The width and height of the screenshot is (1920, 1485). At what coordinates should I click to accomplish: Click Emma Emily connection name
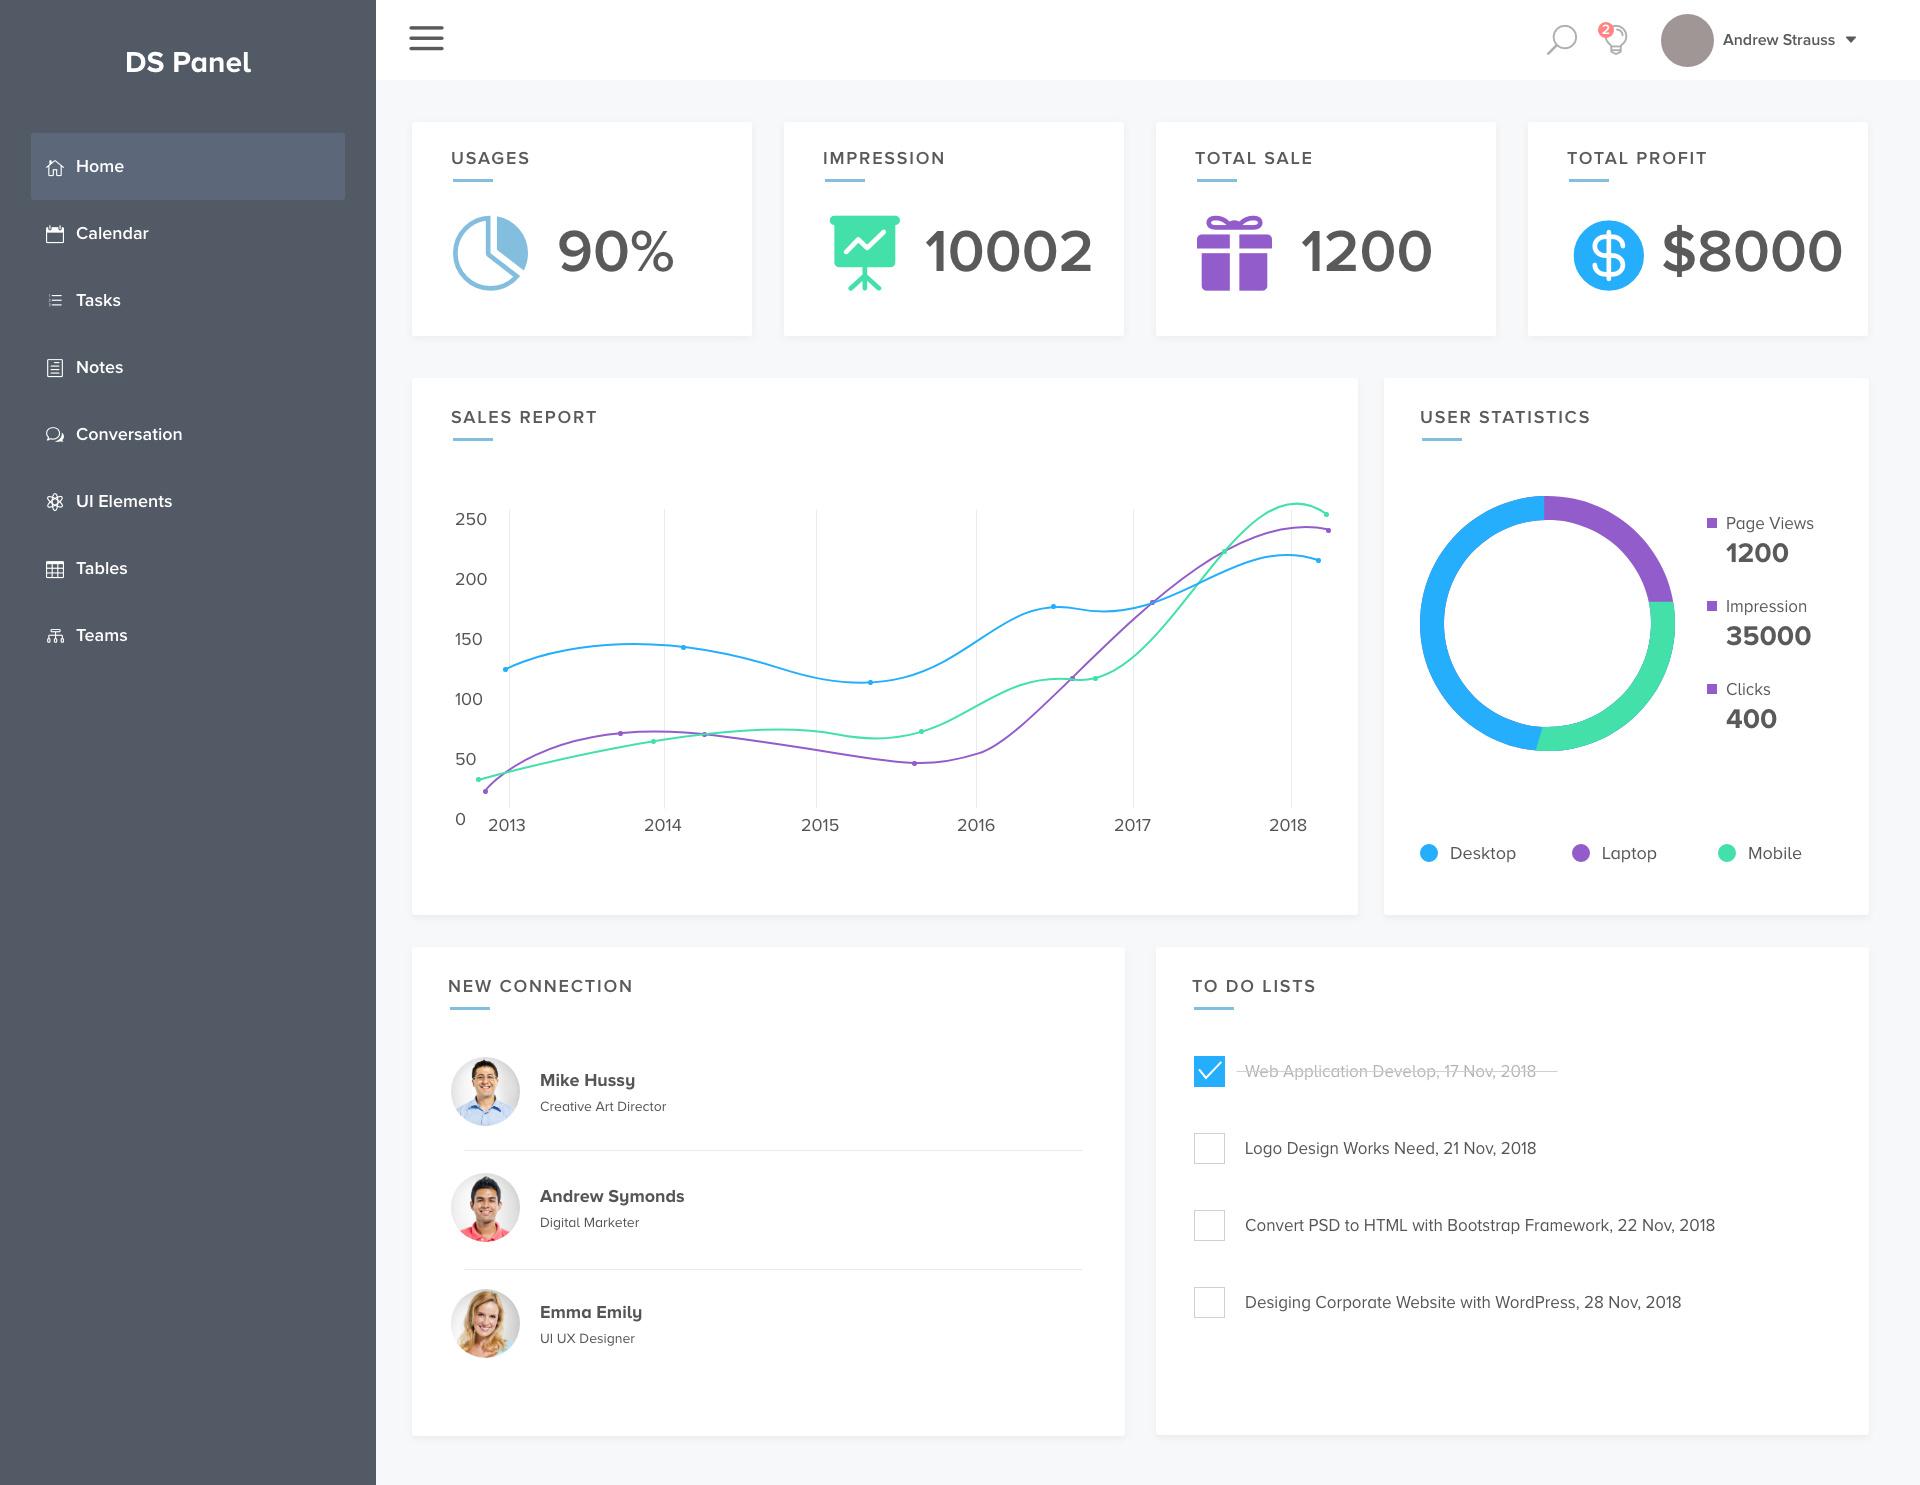590,1312
